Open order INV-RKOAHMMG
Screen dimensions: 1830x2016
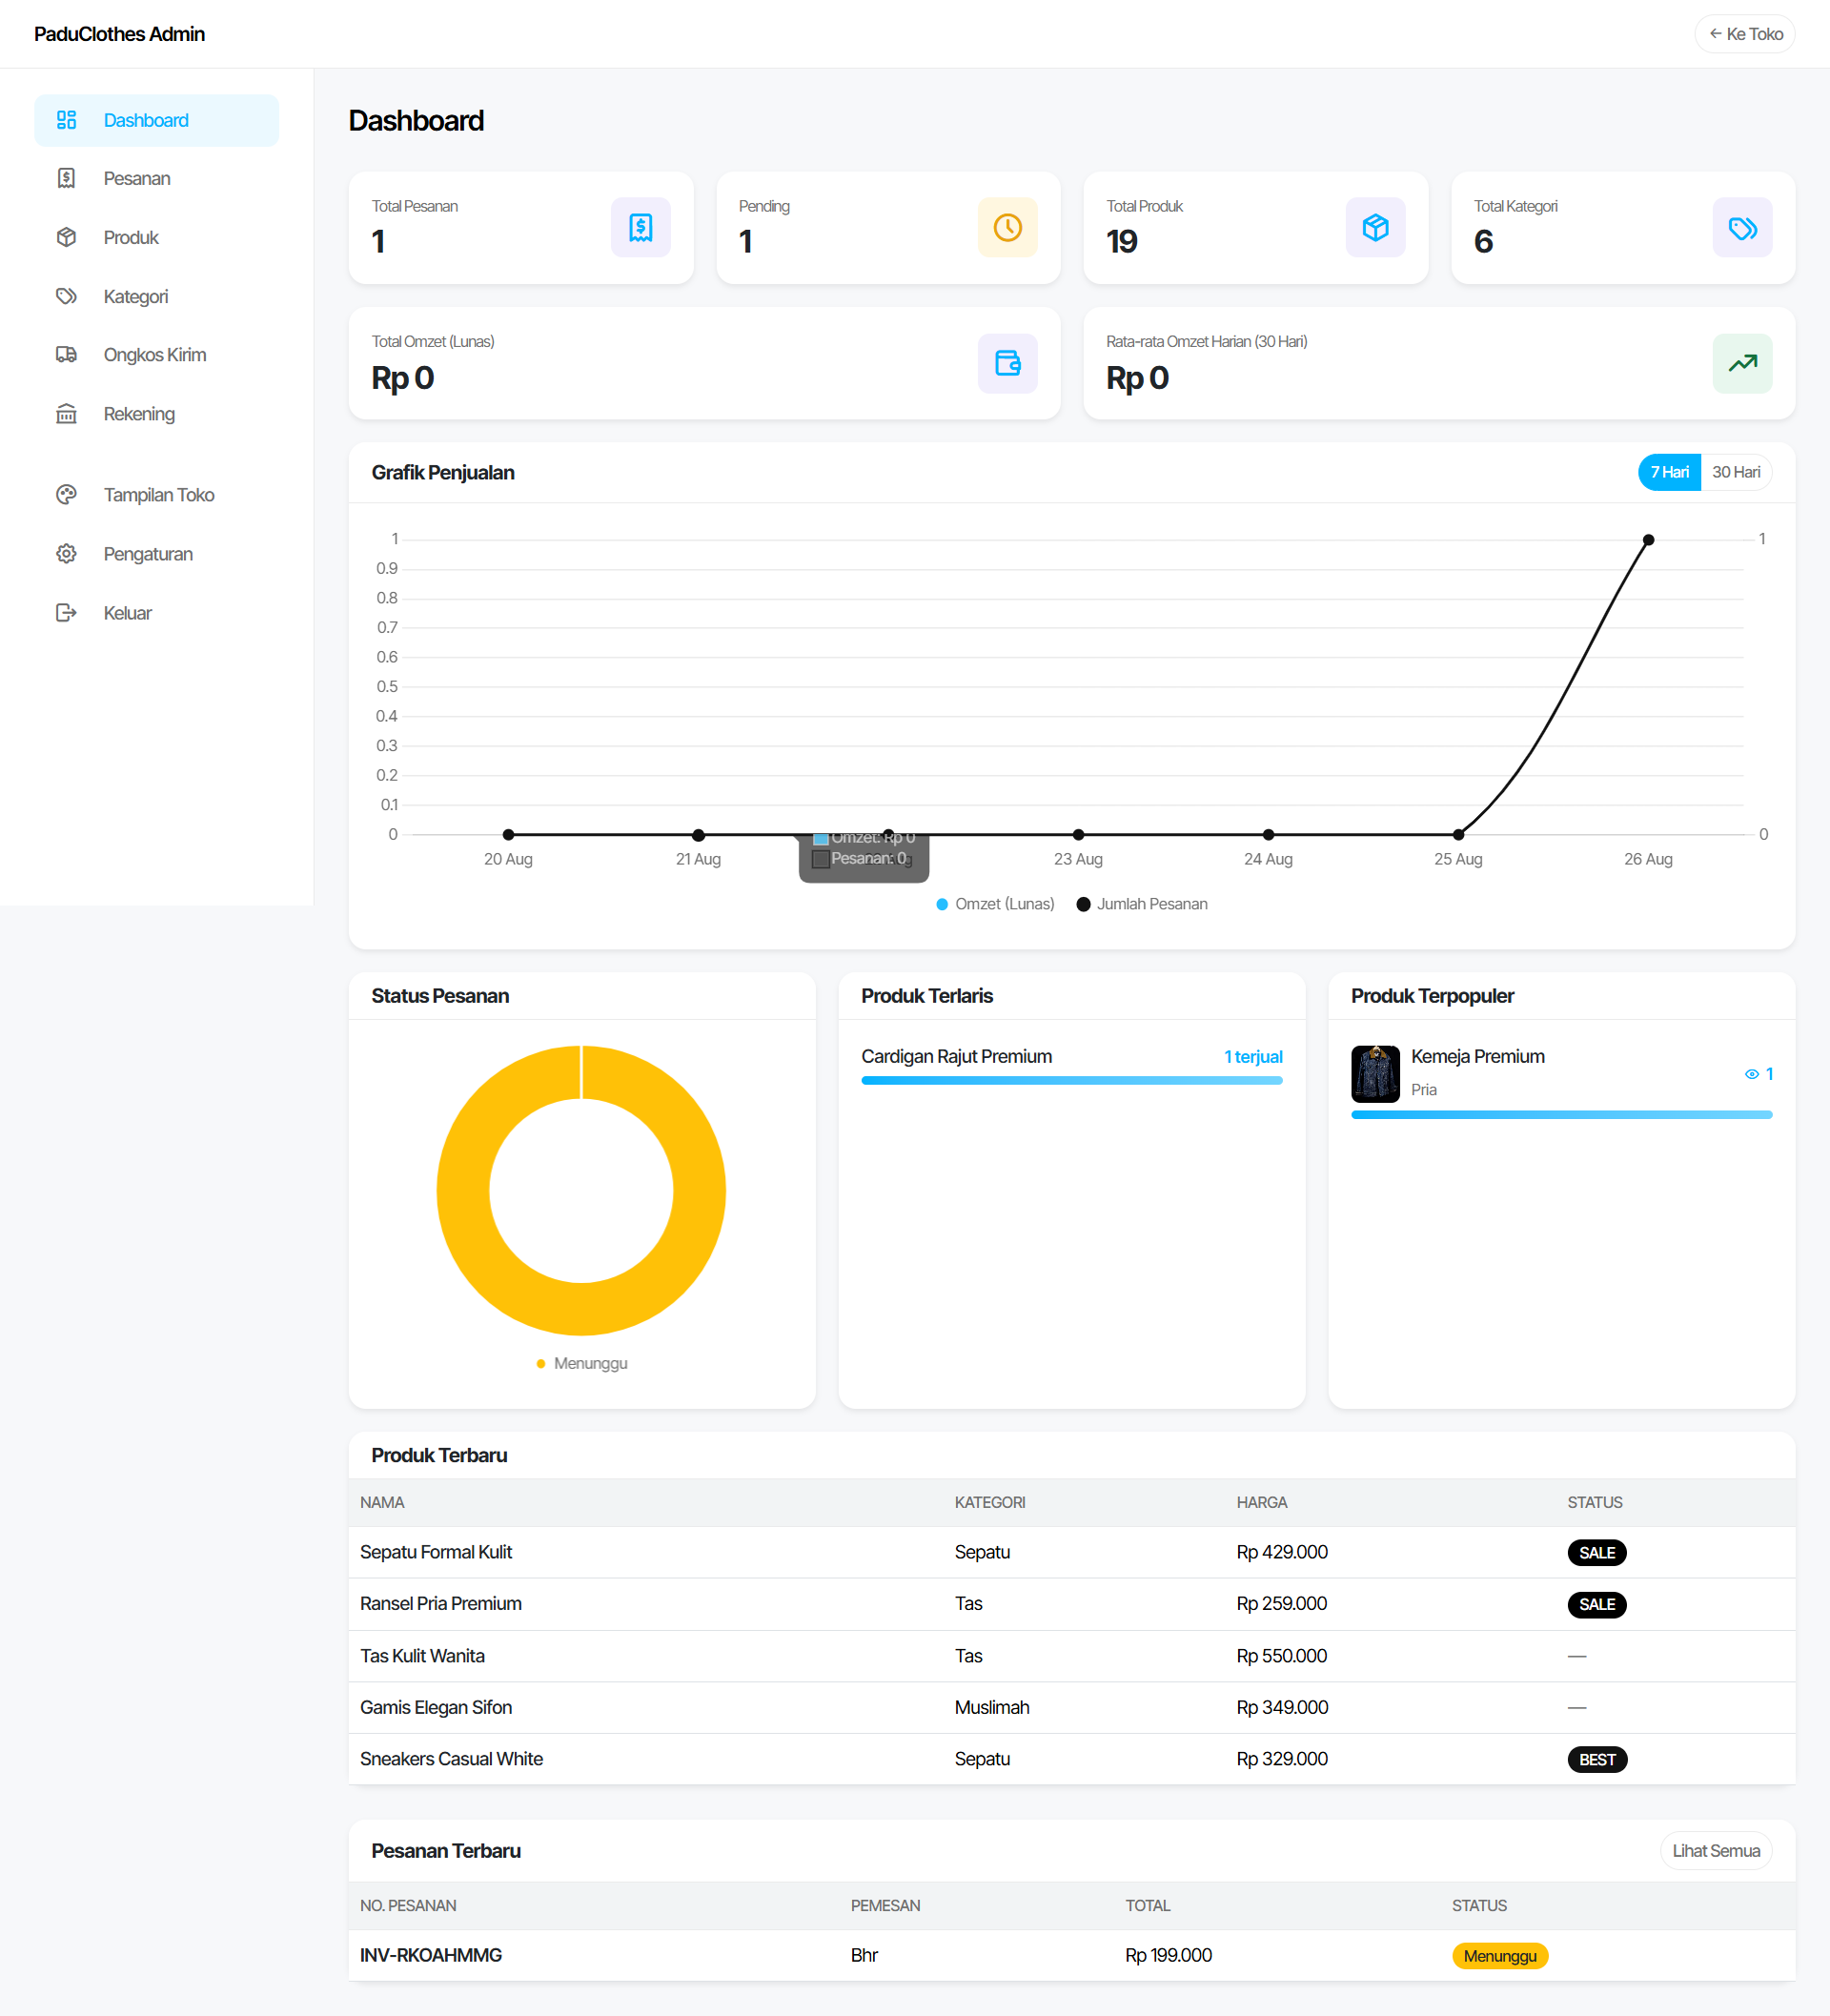[x=431, y=1955]
